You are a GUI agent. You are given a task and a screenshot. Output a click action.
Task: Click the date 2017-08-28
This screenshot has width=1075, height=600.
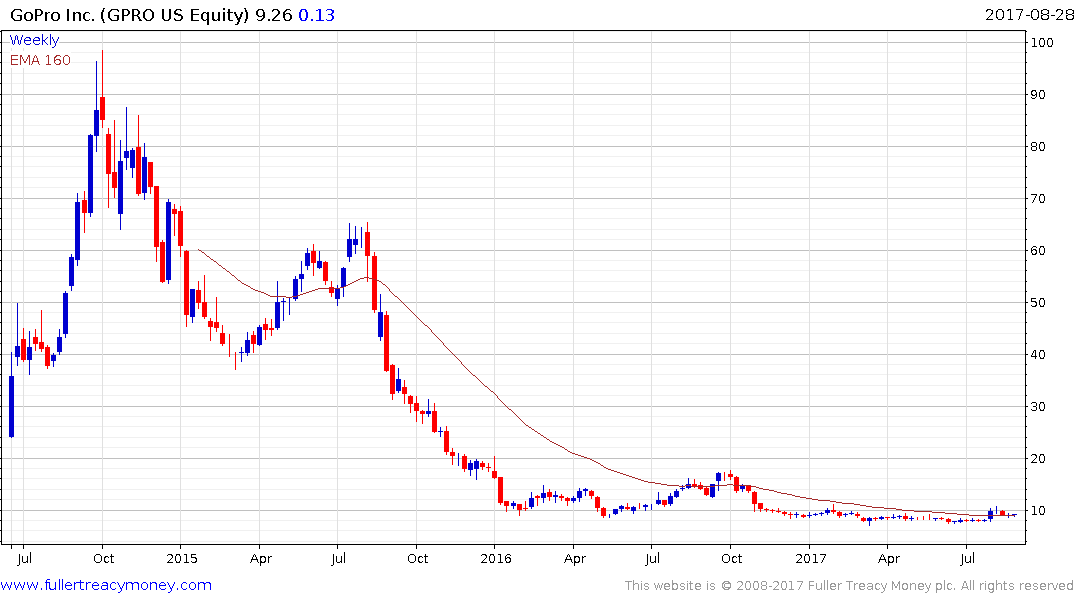(x=1029, y=14)
